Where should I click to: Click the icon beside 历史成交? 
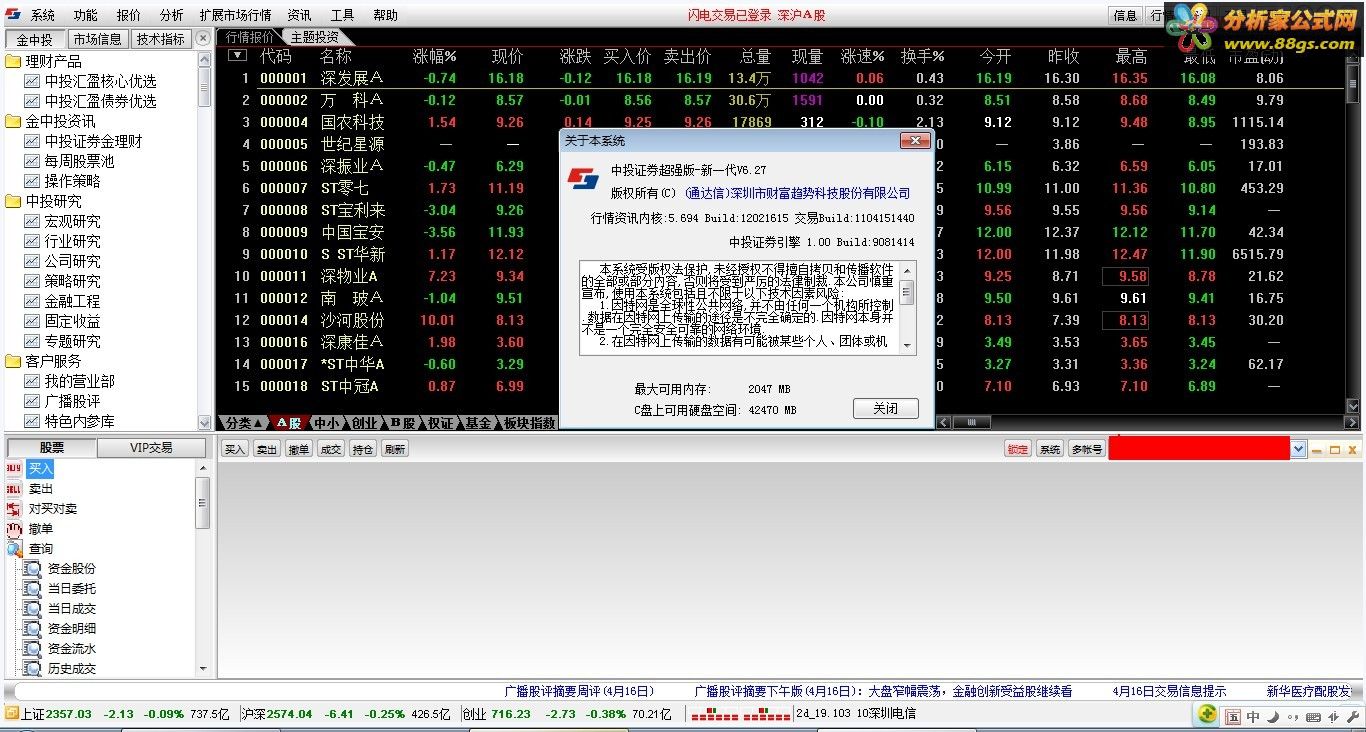[33, 668]
